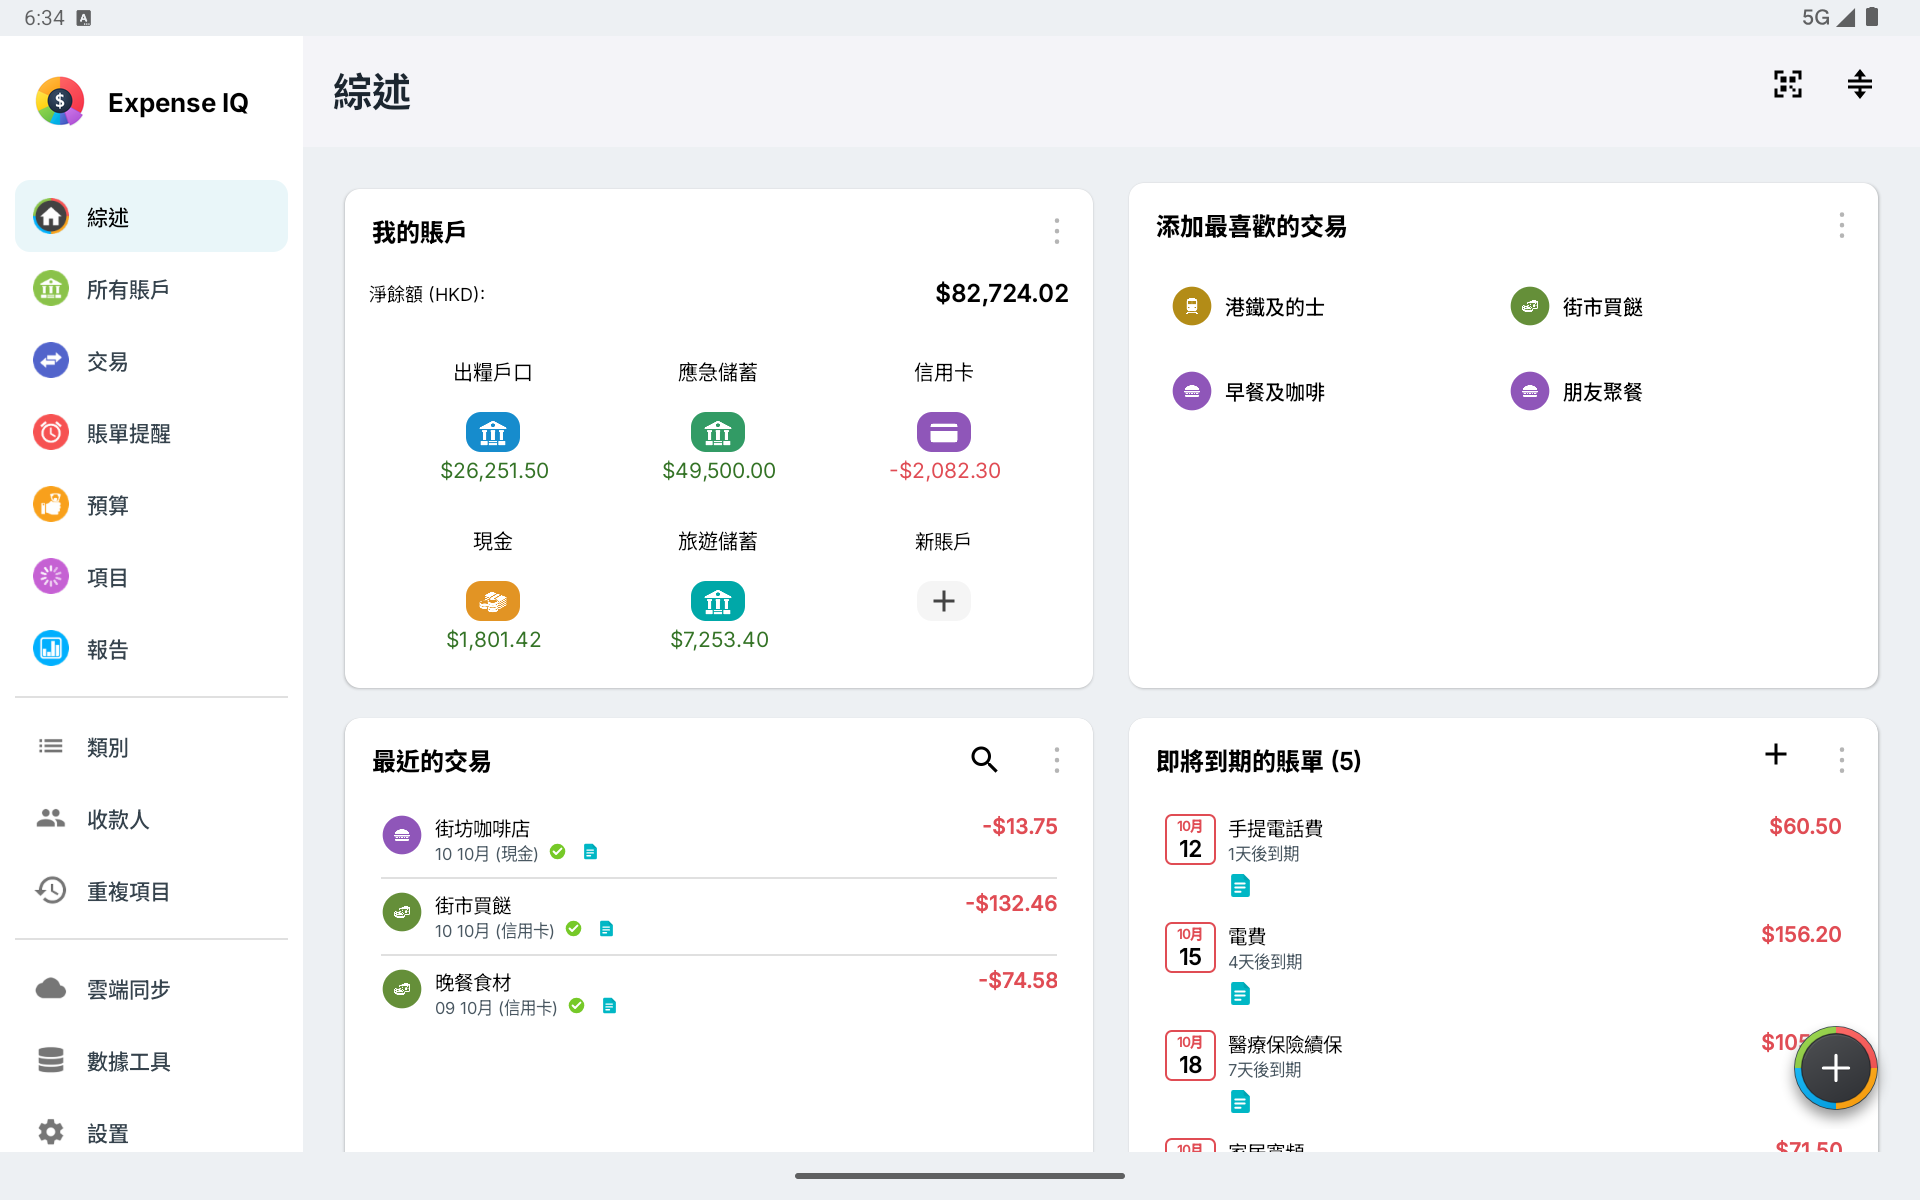This screenshot has height=1200, width=1920.
Task: Add a new account with 新賬戶 plus
Action: (944, 601)
